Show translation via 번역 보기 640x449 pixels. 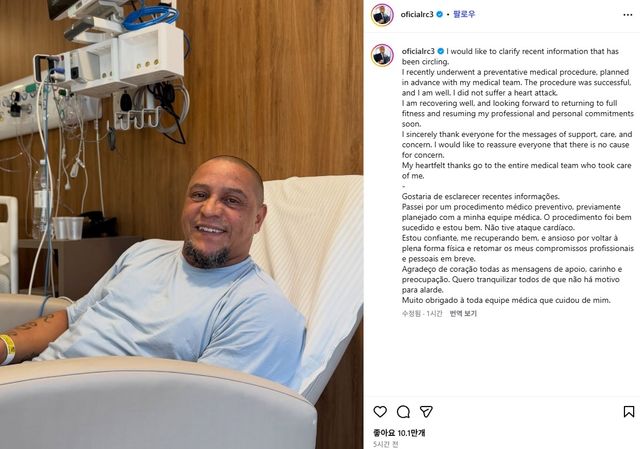pyautogui.click(x=463, y=313)
